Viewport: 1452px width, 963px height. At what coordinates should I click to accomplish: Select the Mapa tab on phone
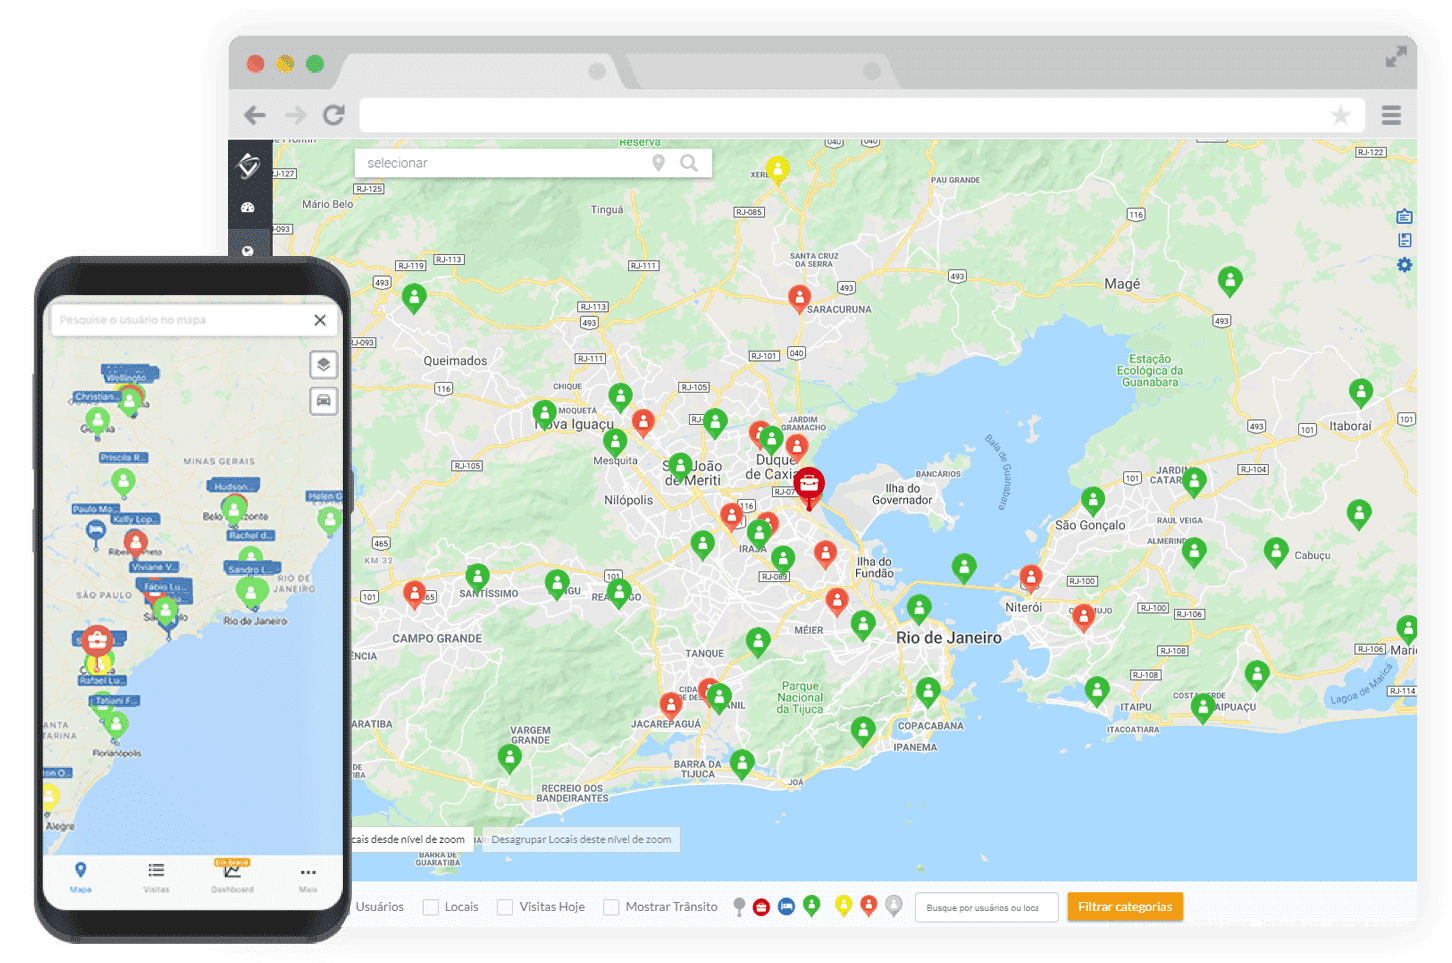pos(81,876)
